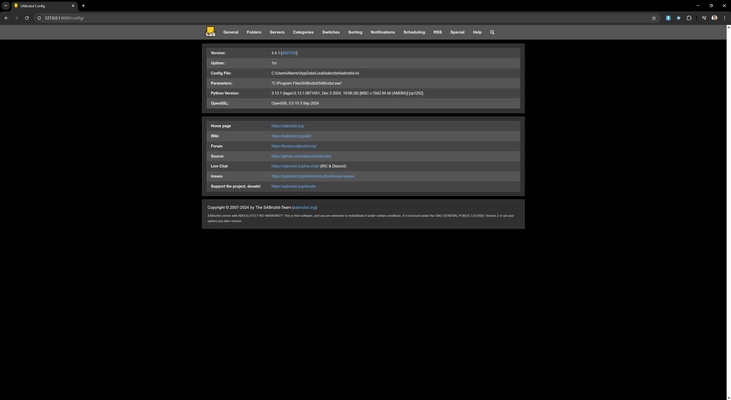Click the forward navigation arrow
Image resolution: width=731 pixels, height=400 pixels.
coord(16,18)
